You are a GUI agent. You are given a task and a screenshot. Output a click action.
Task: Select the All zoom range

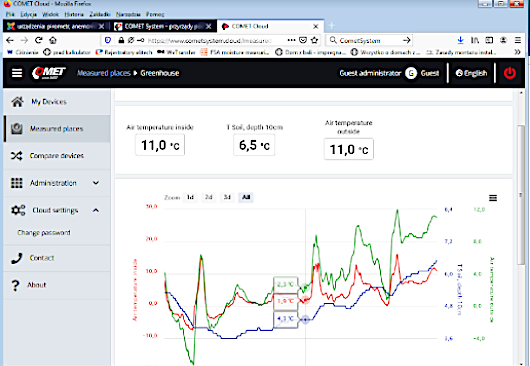tap(246, 197)
